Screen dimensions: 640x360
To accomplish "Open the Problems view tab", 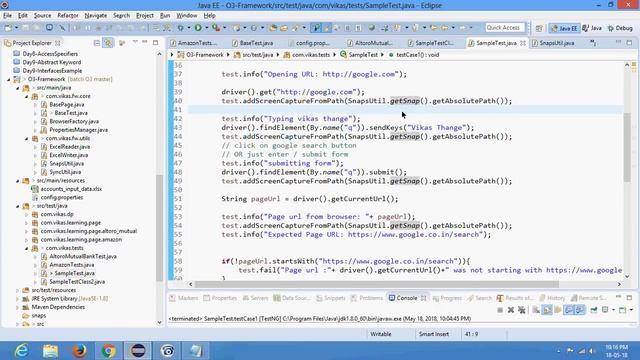I will tap(367, 298).
